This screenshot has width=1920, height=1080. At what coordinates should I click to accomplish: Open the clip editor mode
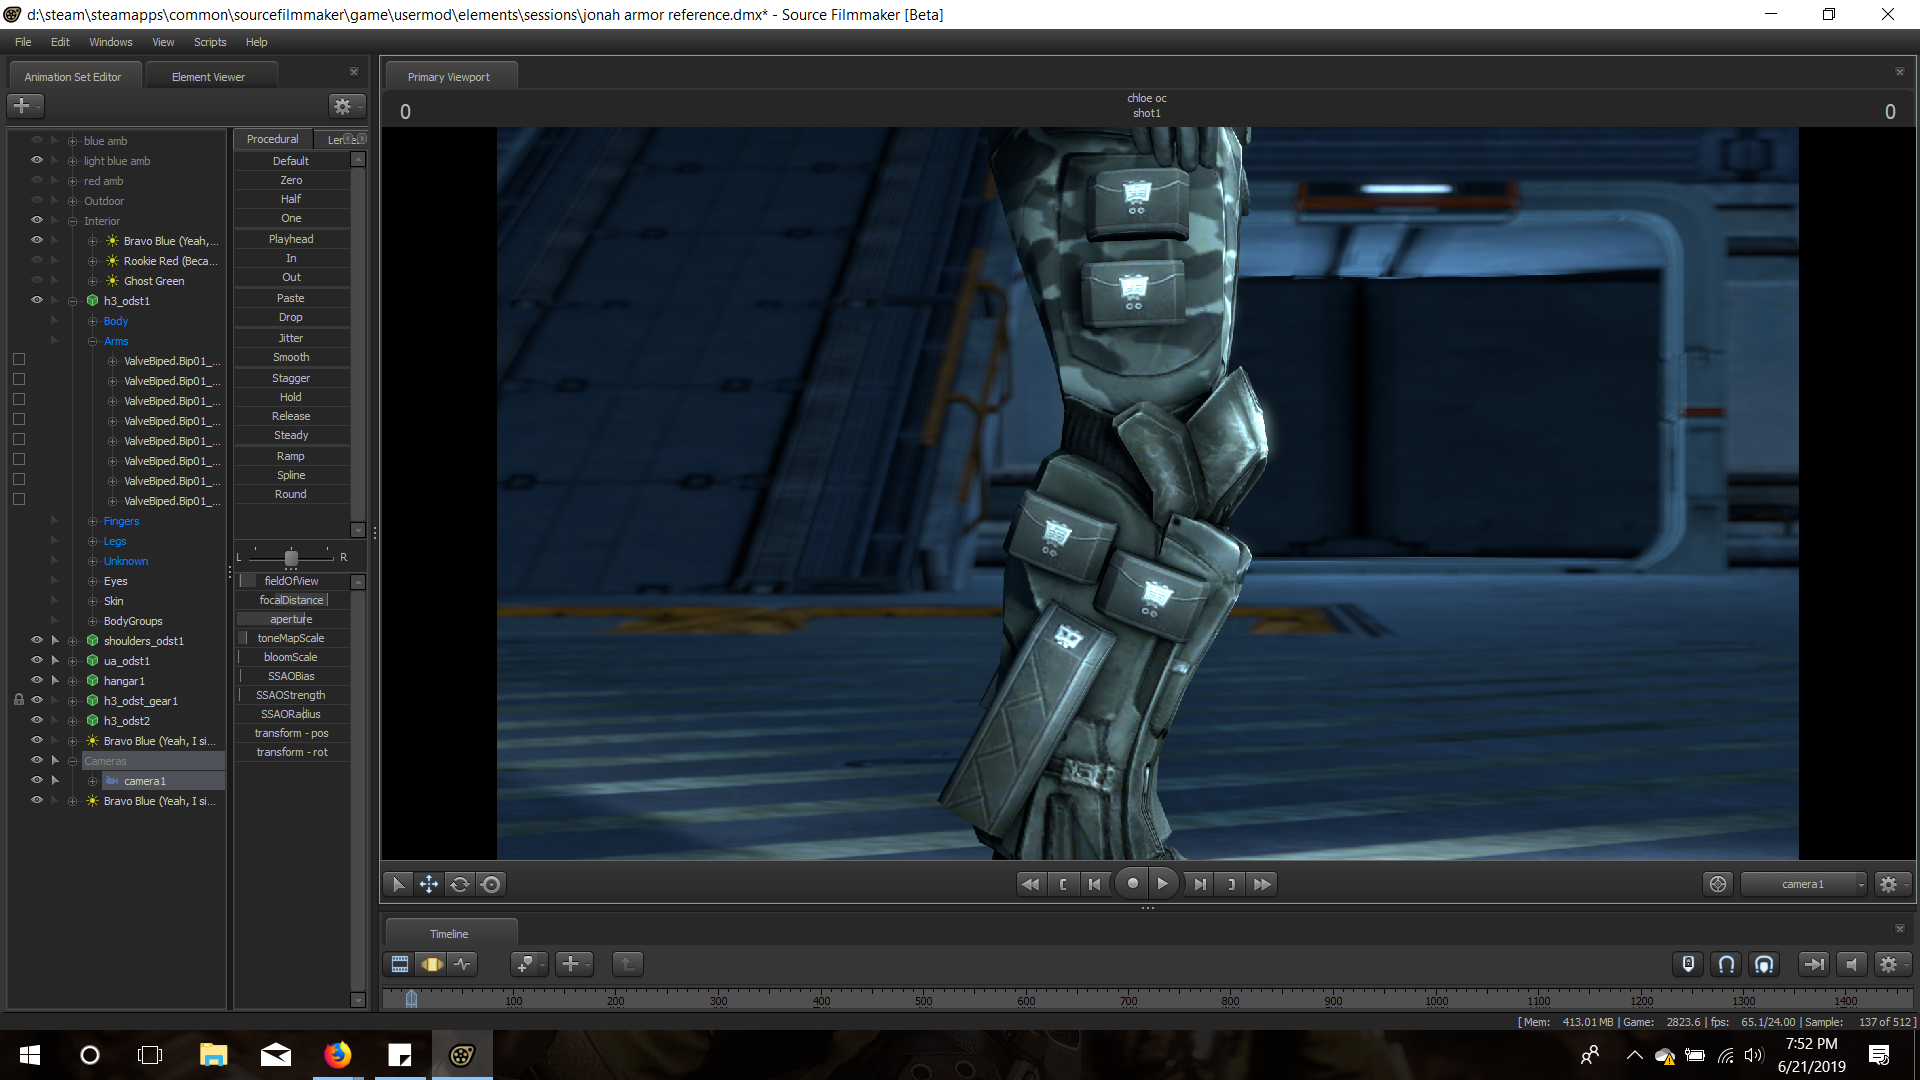(x=400, y=964)
